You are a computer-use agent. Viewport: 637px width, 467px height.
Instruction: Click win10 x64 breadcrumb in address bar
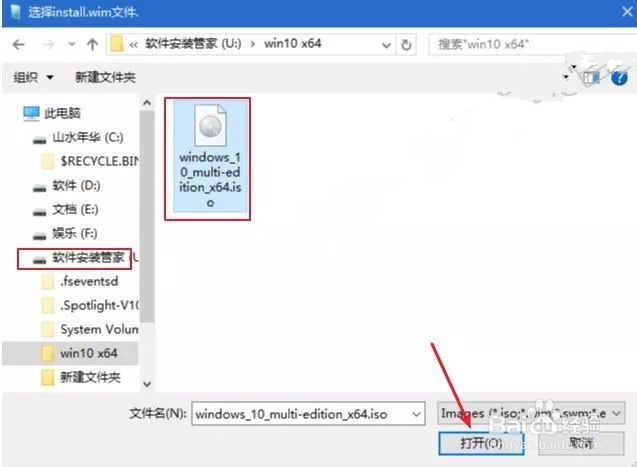coord(292,43)
